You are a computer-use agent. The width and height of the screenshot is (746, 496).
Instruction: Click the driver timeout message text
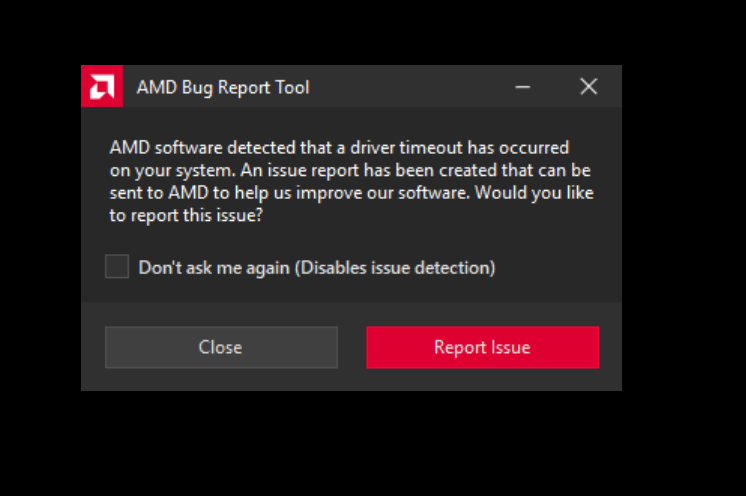pos(352,181)
